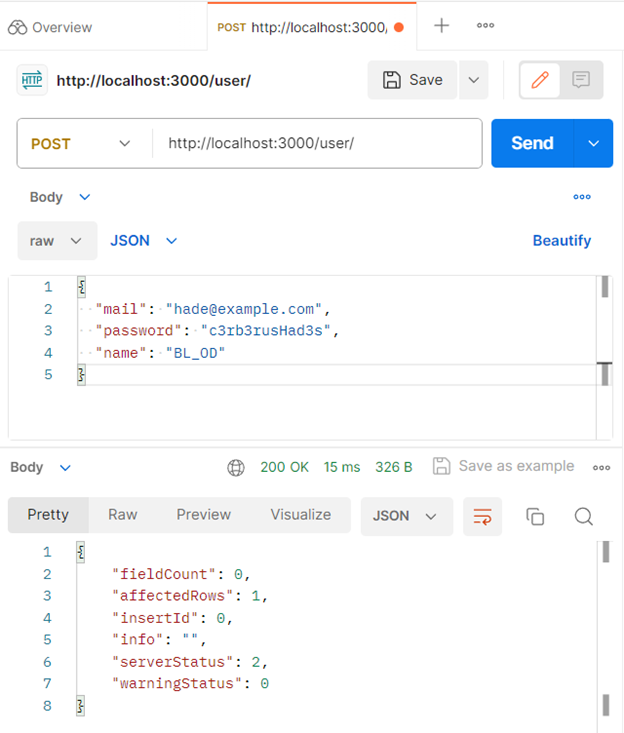Select the Raw response view tab
The image size is (624, 733).
coord(123,515)
